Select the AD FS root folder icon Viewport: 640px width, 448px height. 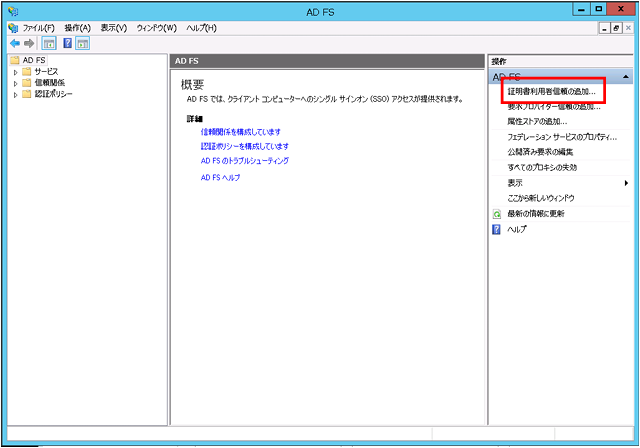15,60
